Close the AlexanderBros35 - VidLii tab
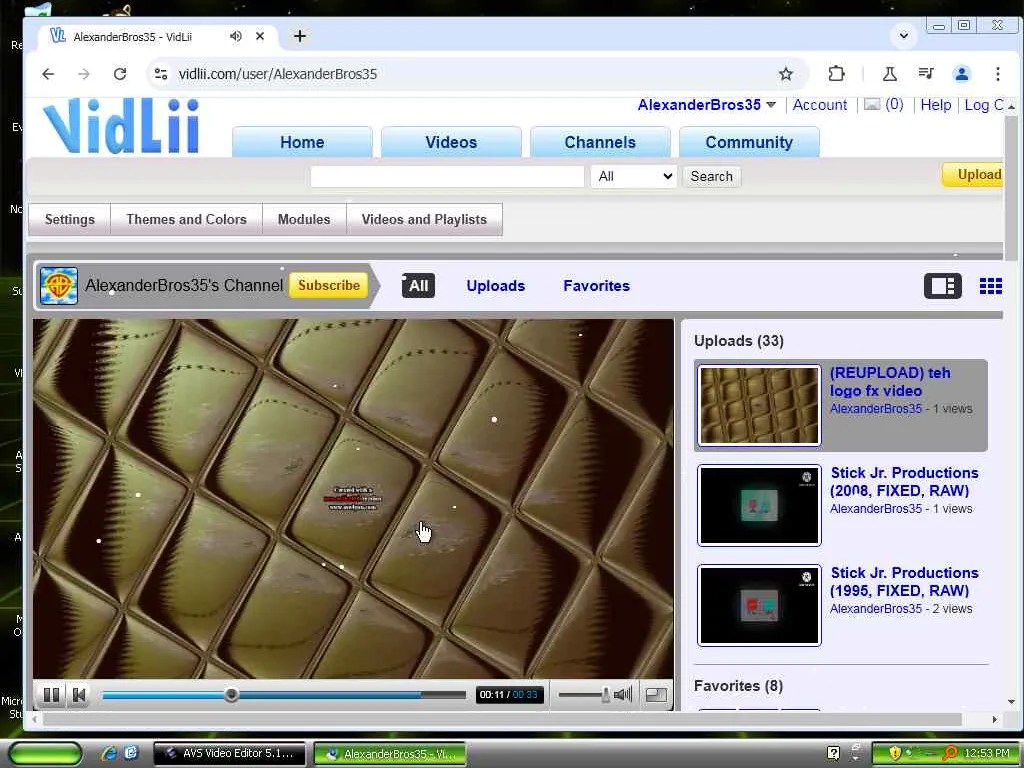Screen dimensions: 1024x768 [x=260, y=37]
